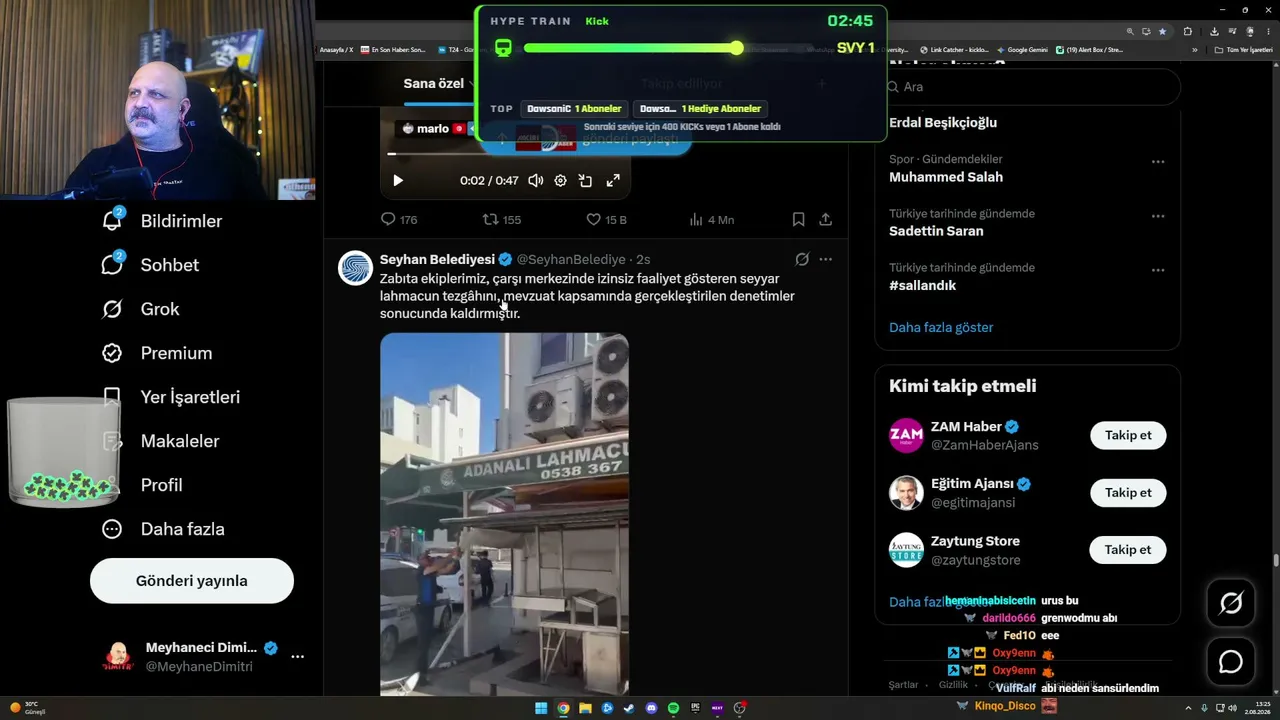Open Chrome extensions puzzle icon
The width and height of the screenshot is (1280, 720).
pos(1187,31)
